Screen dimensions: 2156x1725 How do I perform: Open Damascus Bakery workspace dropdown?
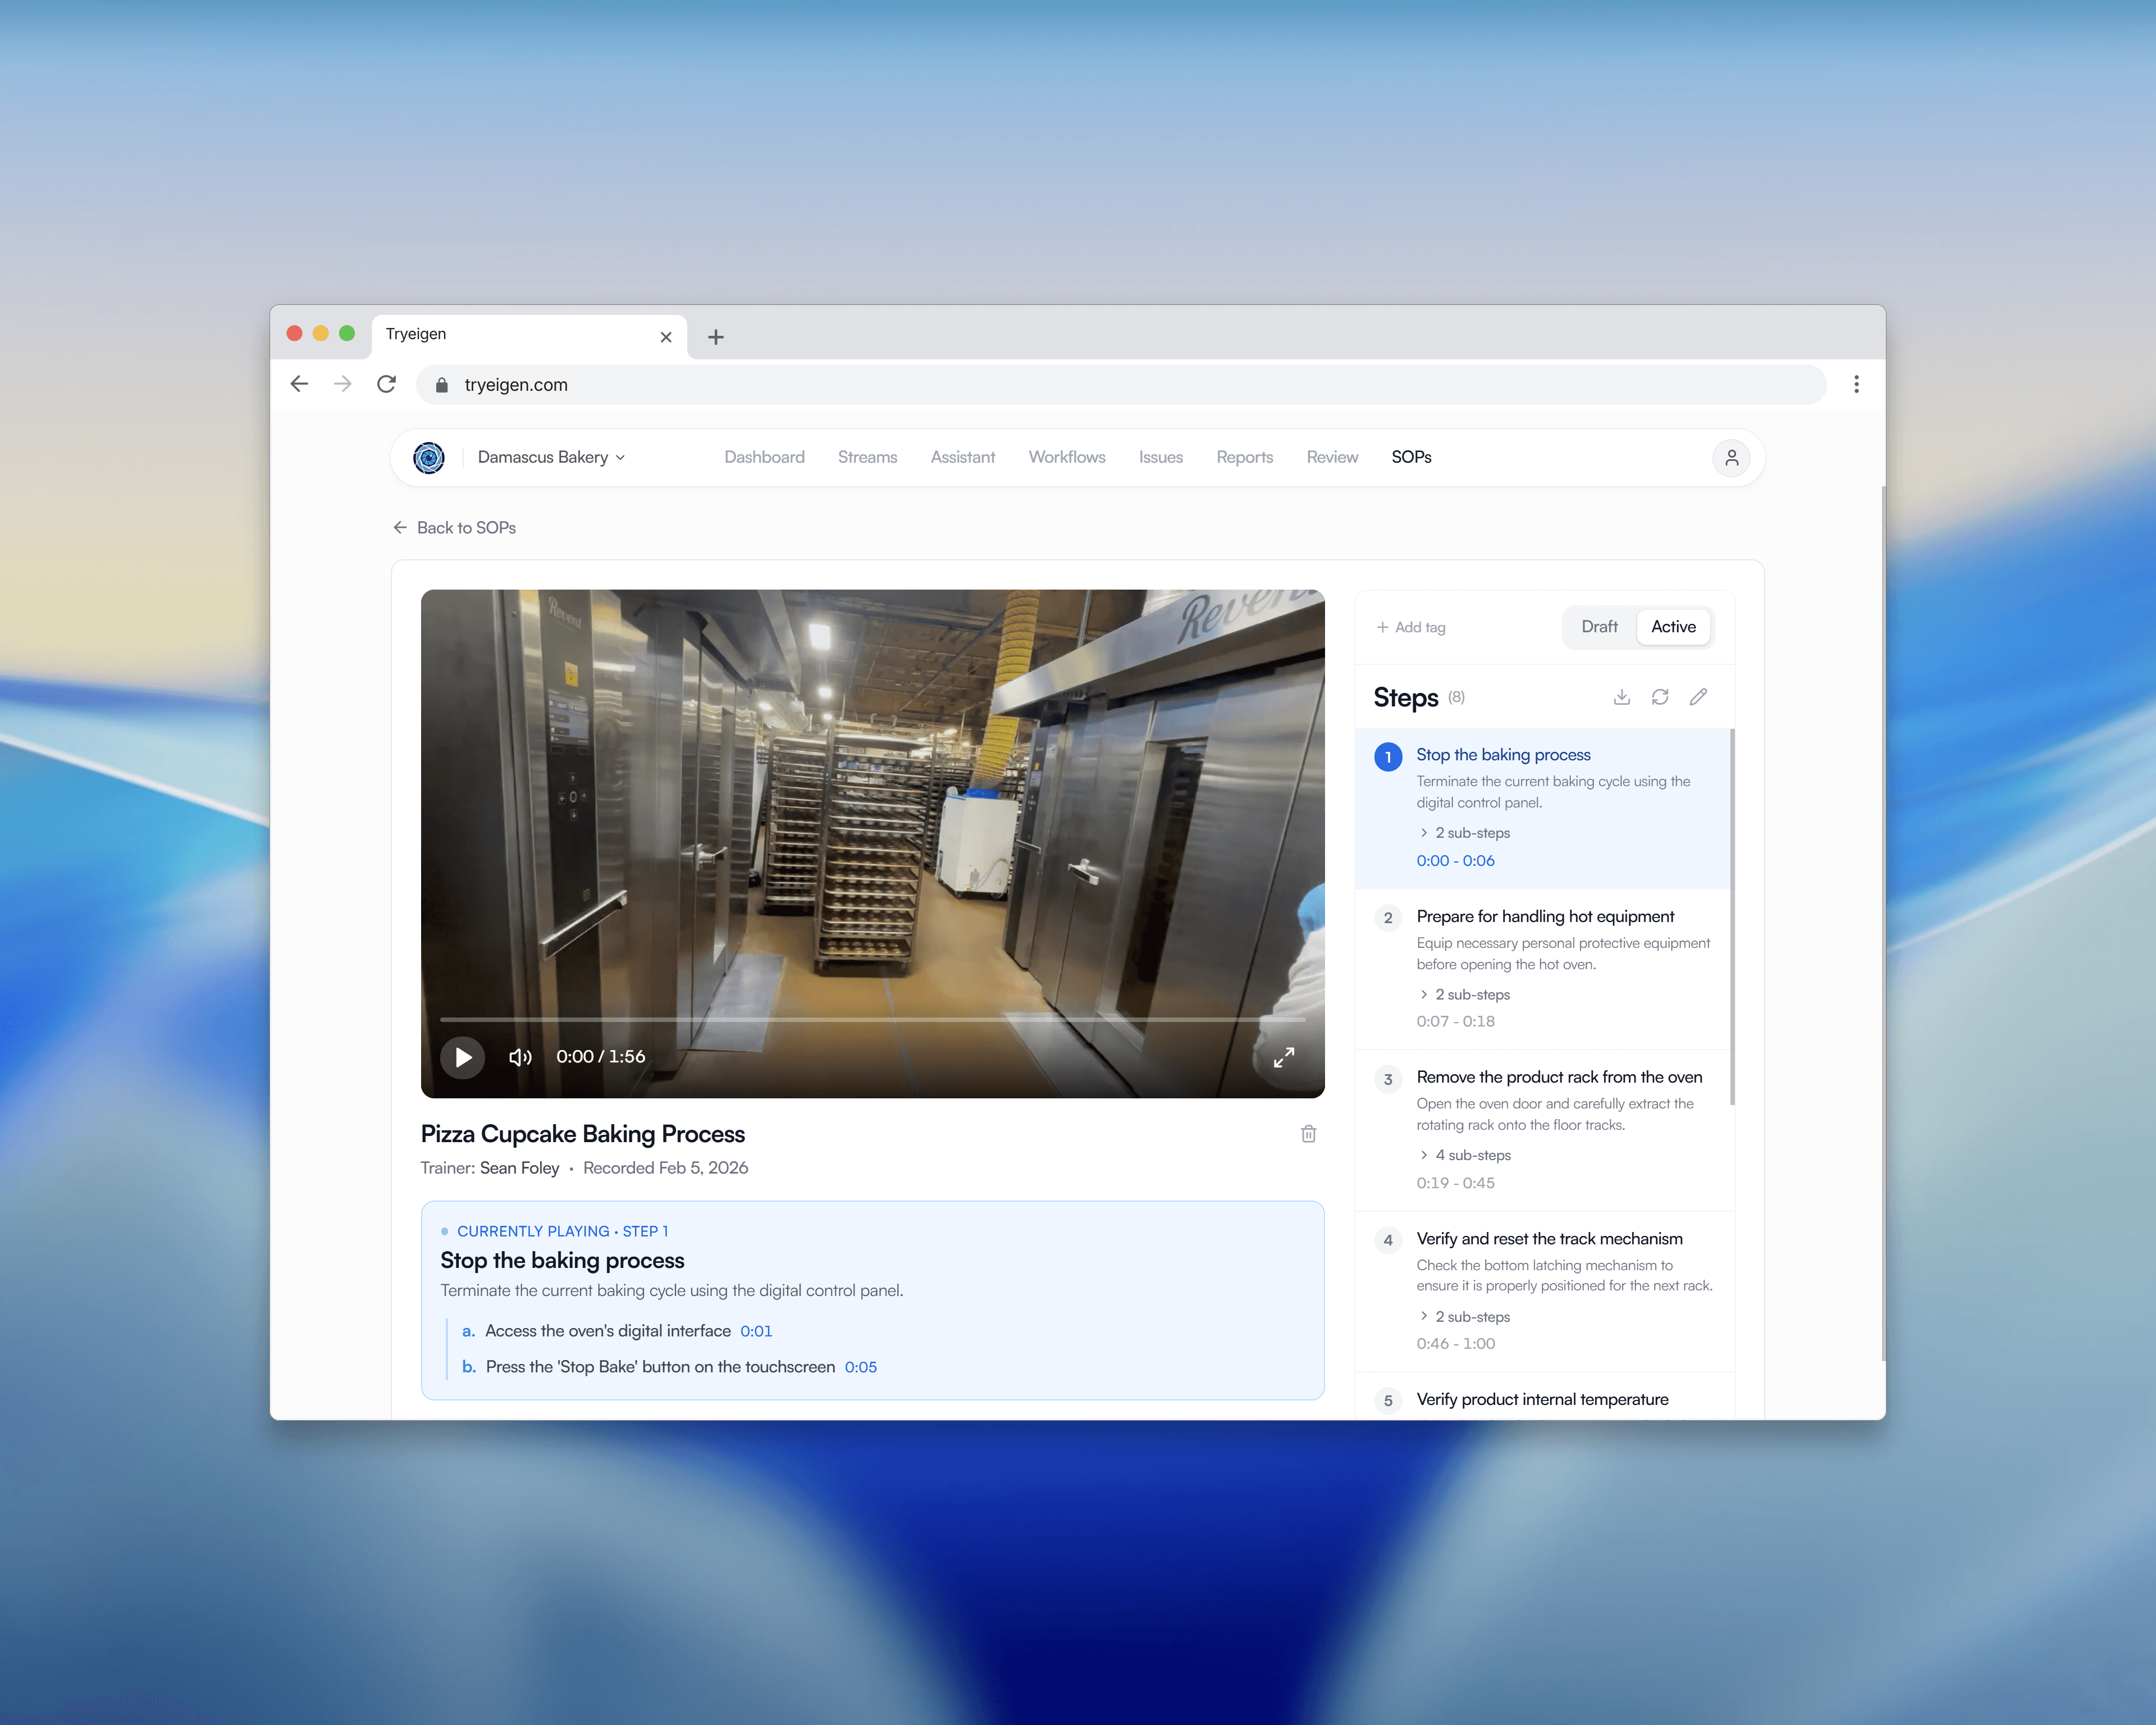click(551, 458)
